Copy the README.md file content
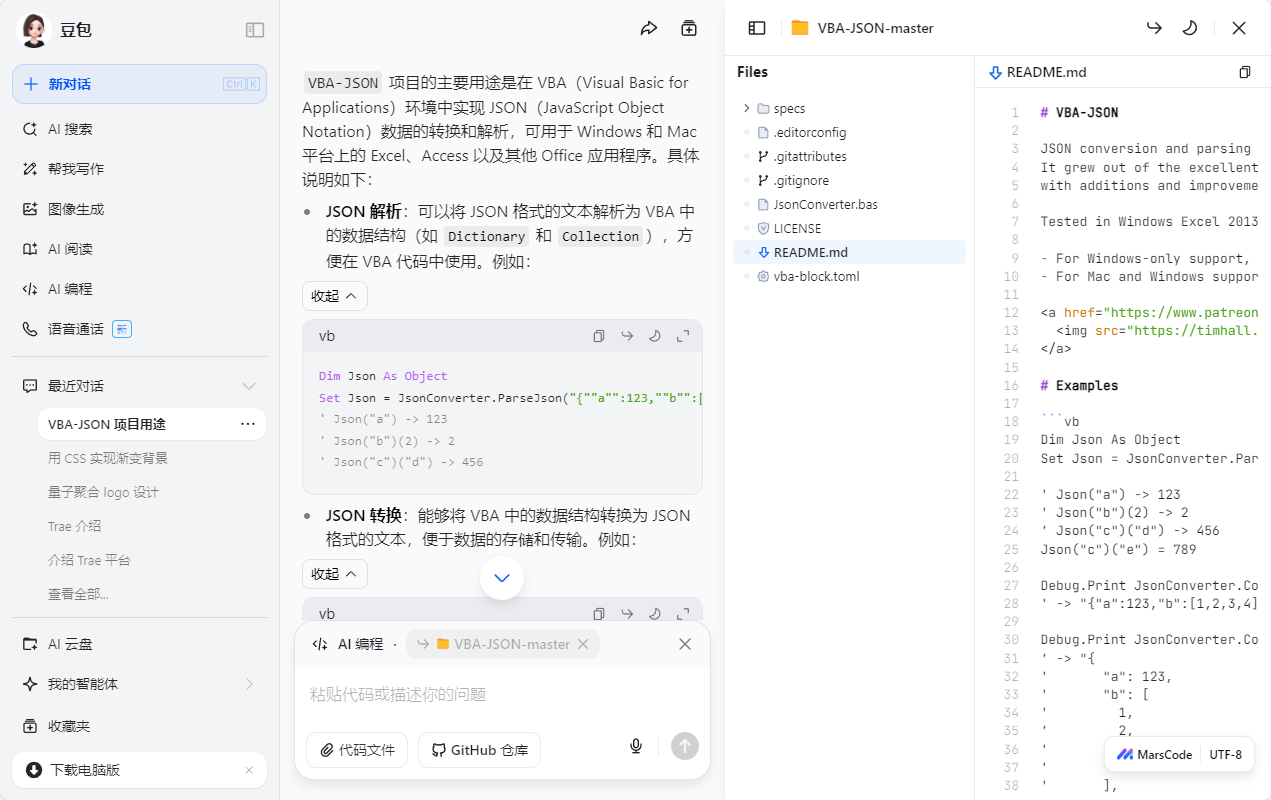Viewport: 1271px width, 800px height. 1244,71
